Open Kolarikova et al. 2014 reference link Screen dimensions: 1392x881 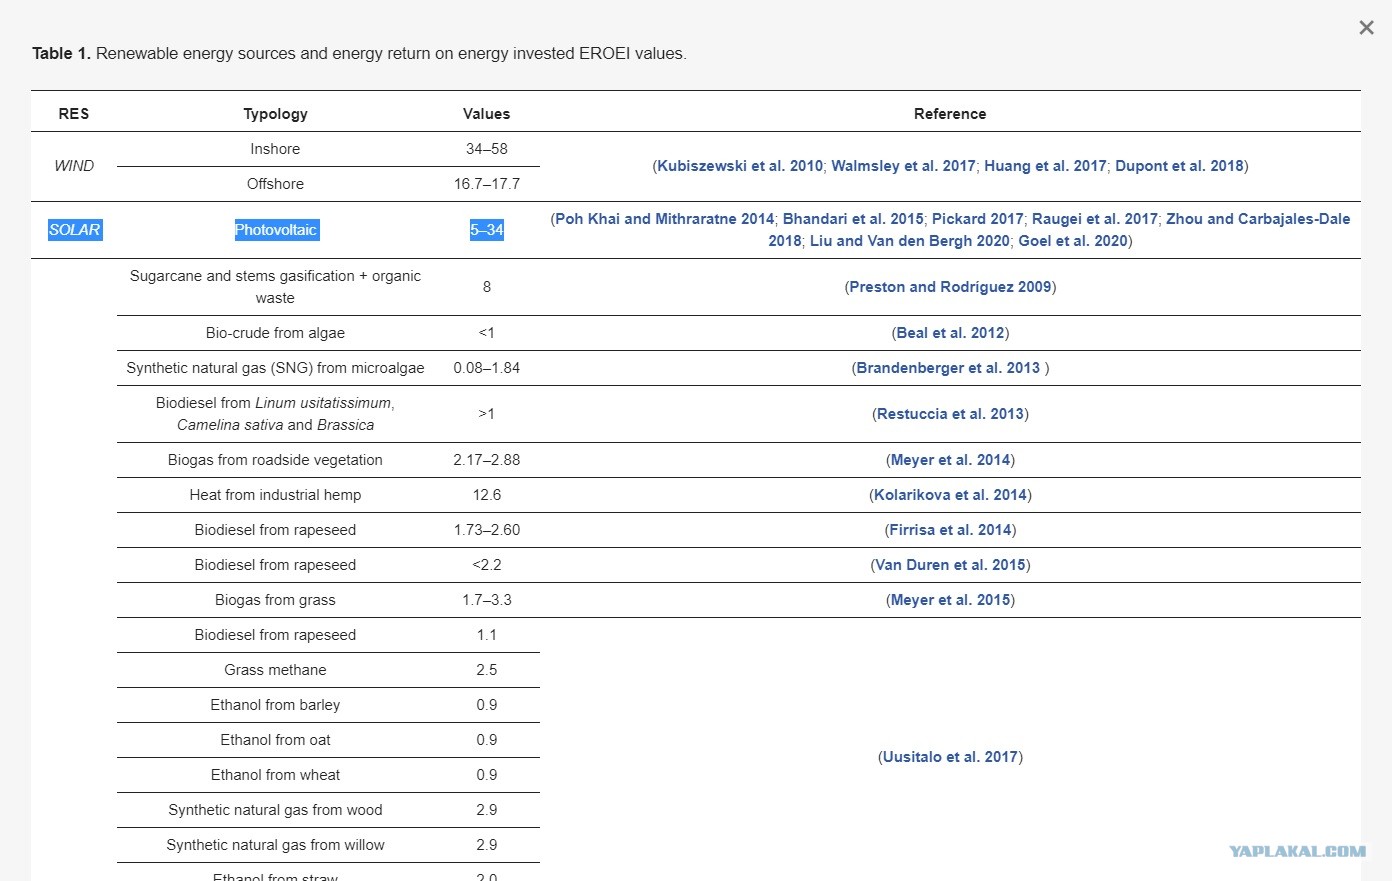[x=950, y=495]
